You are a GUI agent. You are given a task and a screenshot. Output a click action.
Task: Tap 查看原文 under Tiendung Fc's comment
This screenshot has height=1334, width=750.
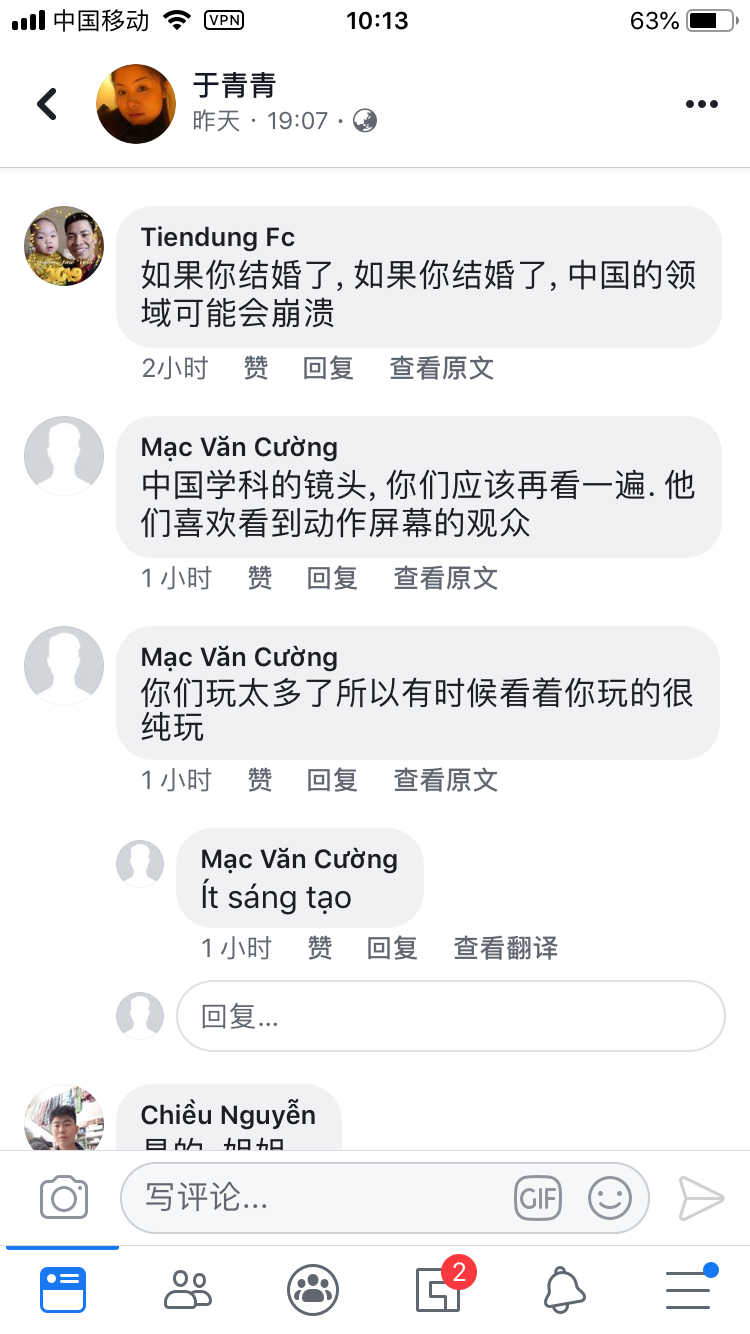(x=442, y=368)
